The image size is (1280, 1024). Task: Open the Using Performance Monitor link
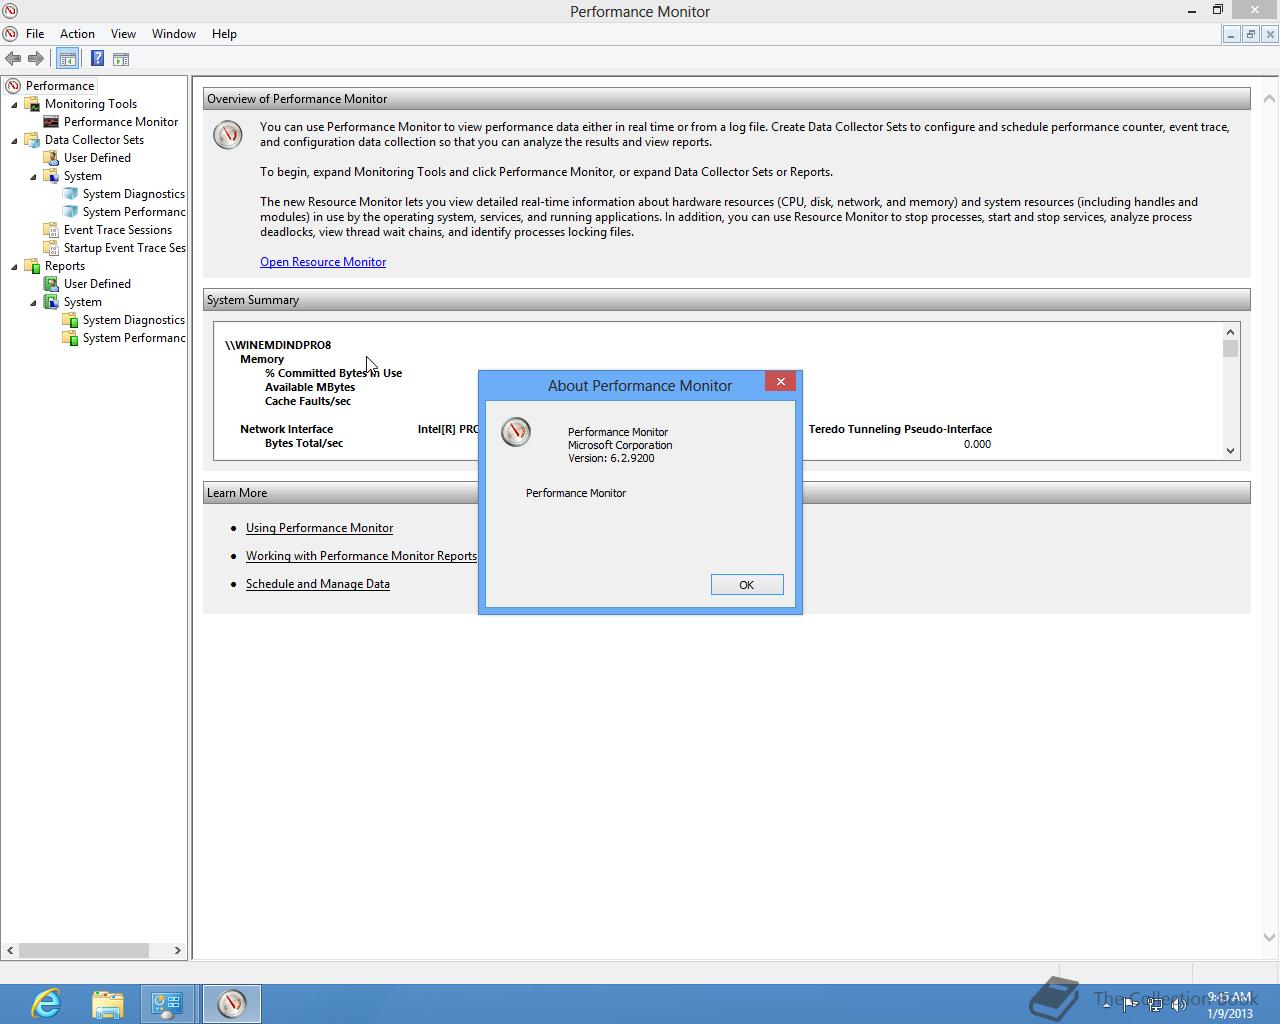pos(319,528)
